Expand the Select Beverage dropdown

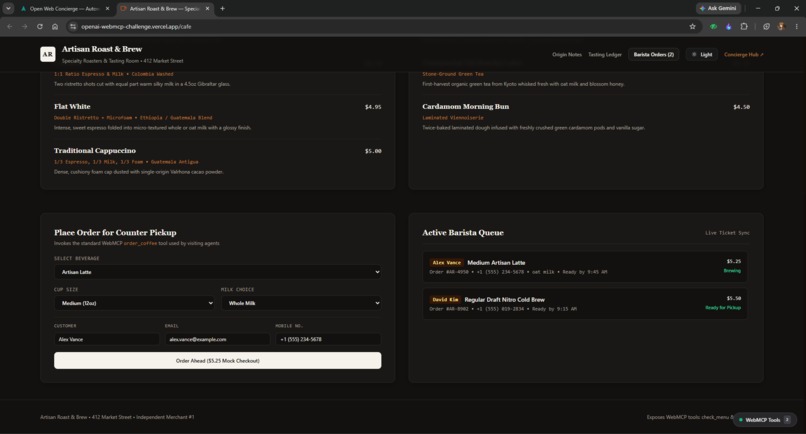click(217, 272)
